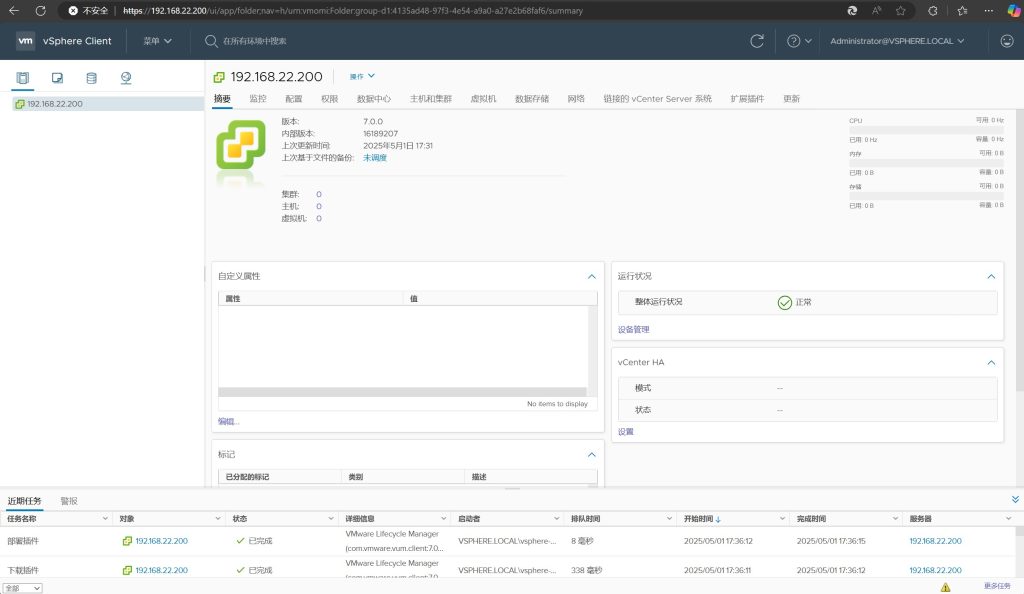Switch to 近期任务 tab
This screenshot has height=594, width=1024.
[x=24, y=501]
